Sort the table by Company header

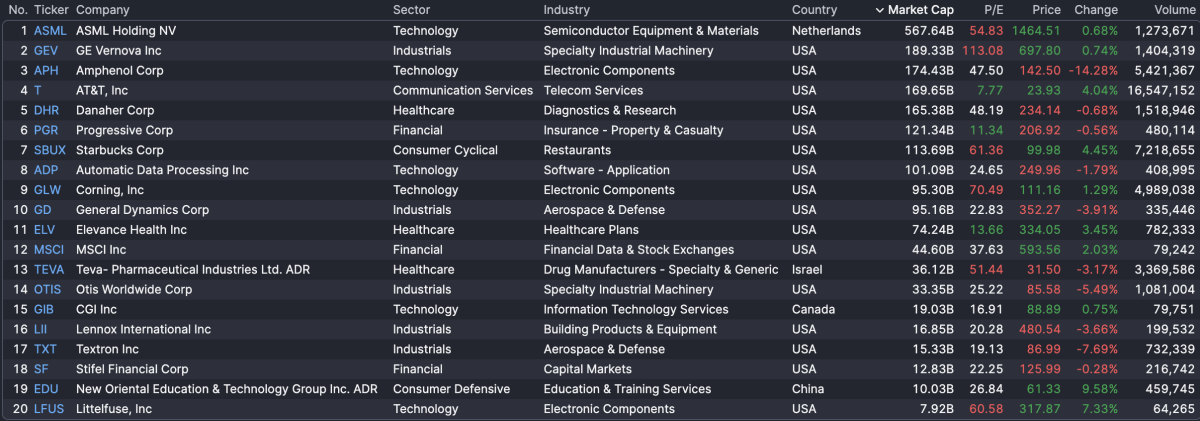pos(103,10)
